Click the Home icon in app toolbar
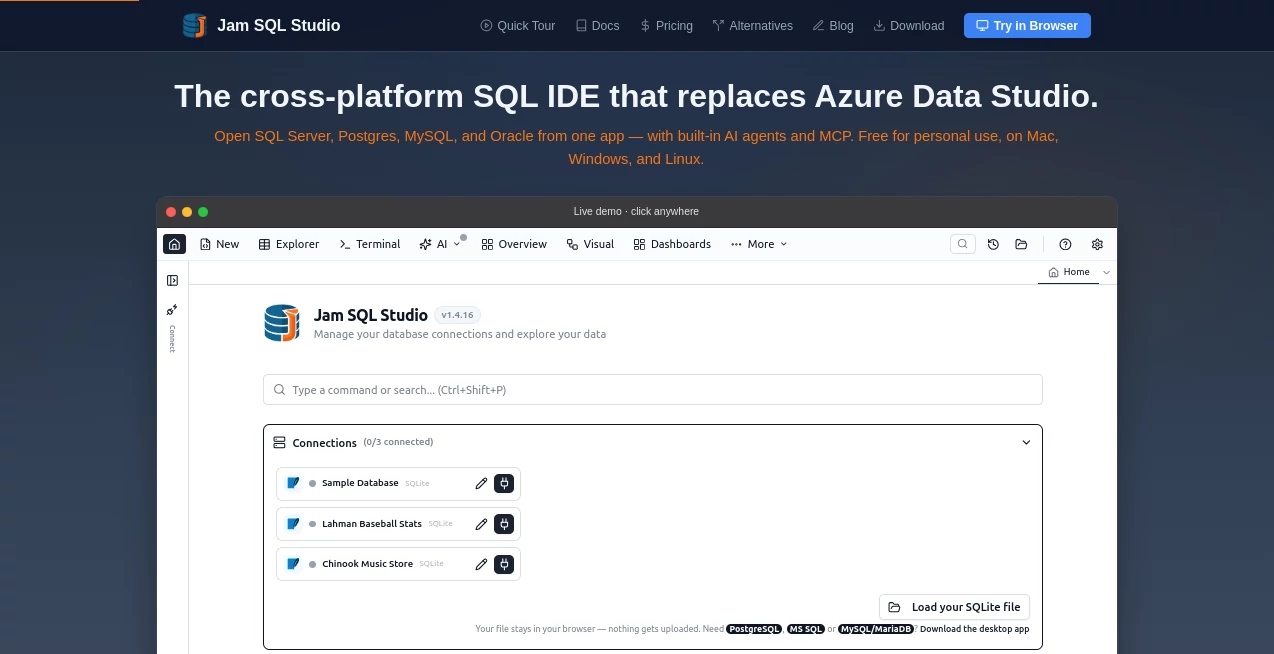The image size is (1274, 654). pyautogui.click(x=174, y=244)
